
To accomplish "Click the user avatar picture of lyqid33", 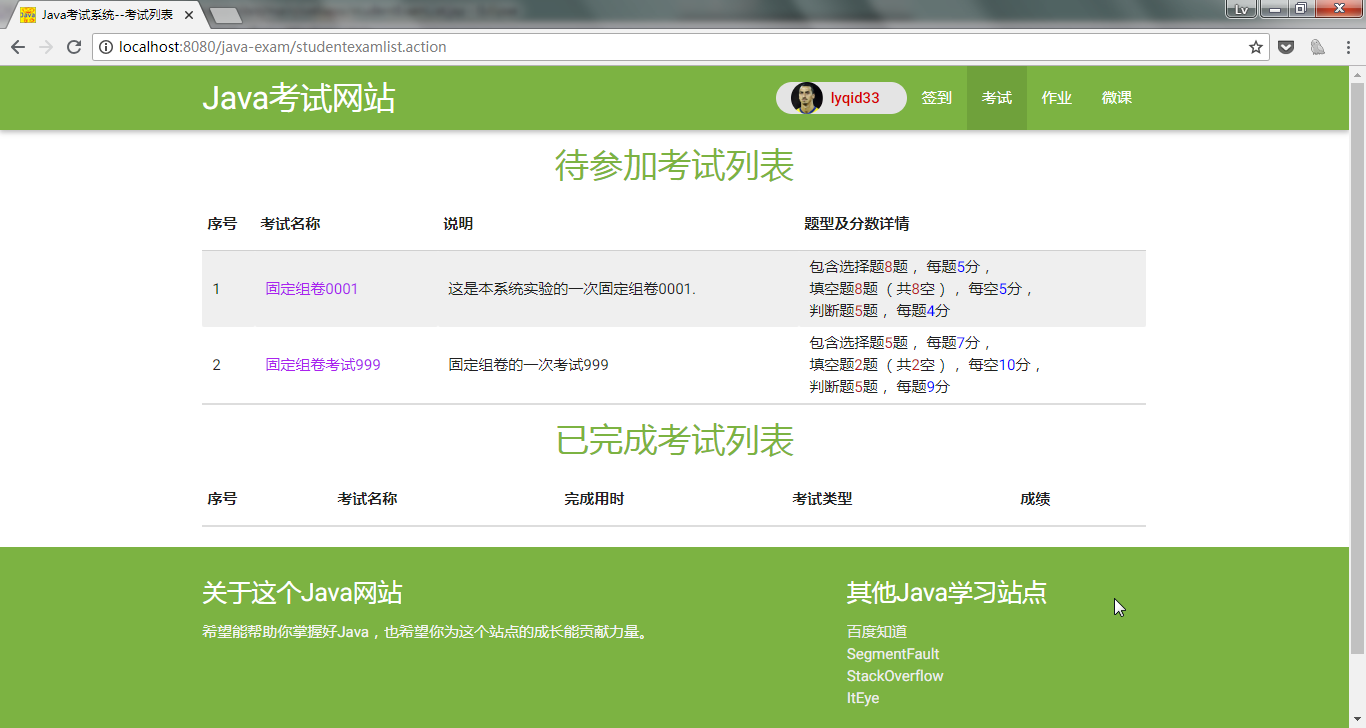I will [806, 98].
